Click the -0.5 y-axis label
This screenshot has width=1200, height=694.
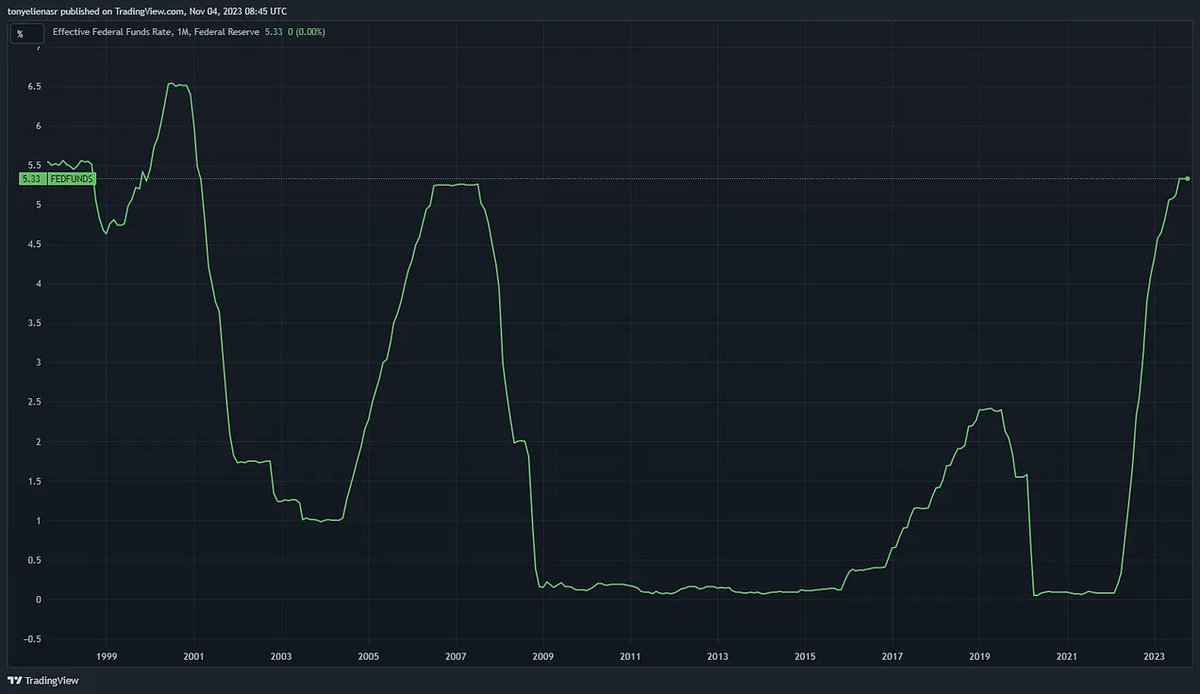(32, 640)
